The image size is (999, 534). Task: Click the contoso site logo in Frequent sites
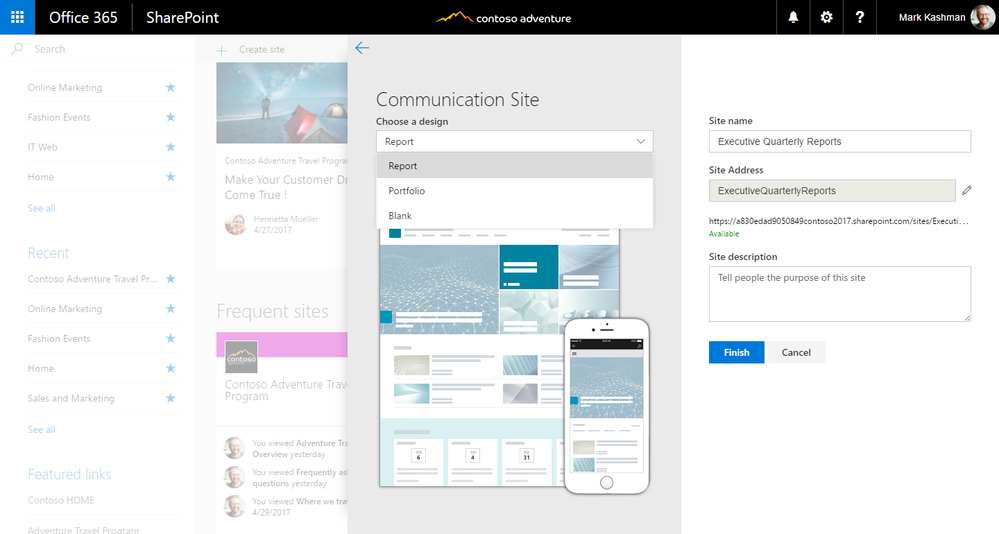241,357
